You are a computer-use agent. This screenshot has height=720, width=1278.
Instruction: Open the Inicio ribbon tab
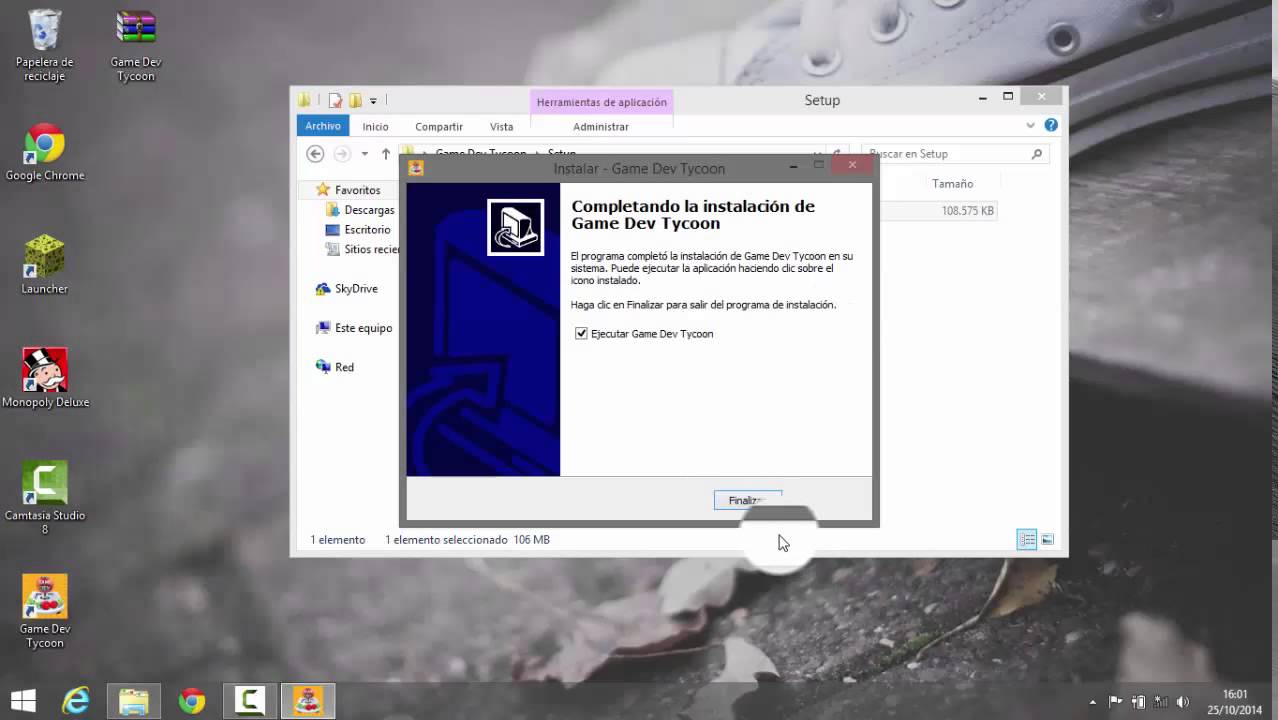point(375,127)
